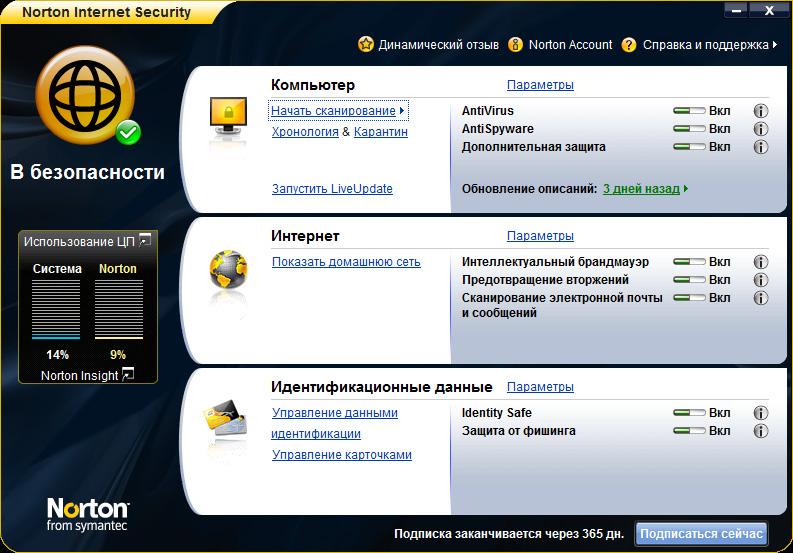The height and width of the screenshot is (553, 793).
Task: Click the Norton Account padlock icon
Action: [515, 45]
